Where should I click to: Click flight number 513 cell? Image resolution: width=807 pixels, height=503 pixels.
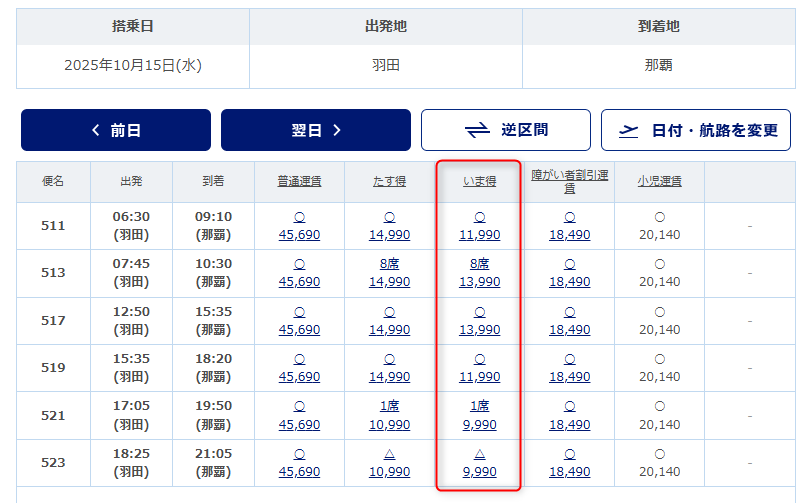click(x=53, y=273)
